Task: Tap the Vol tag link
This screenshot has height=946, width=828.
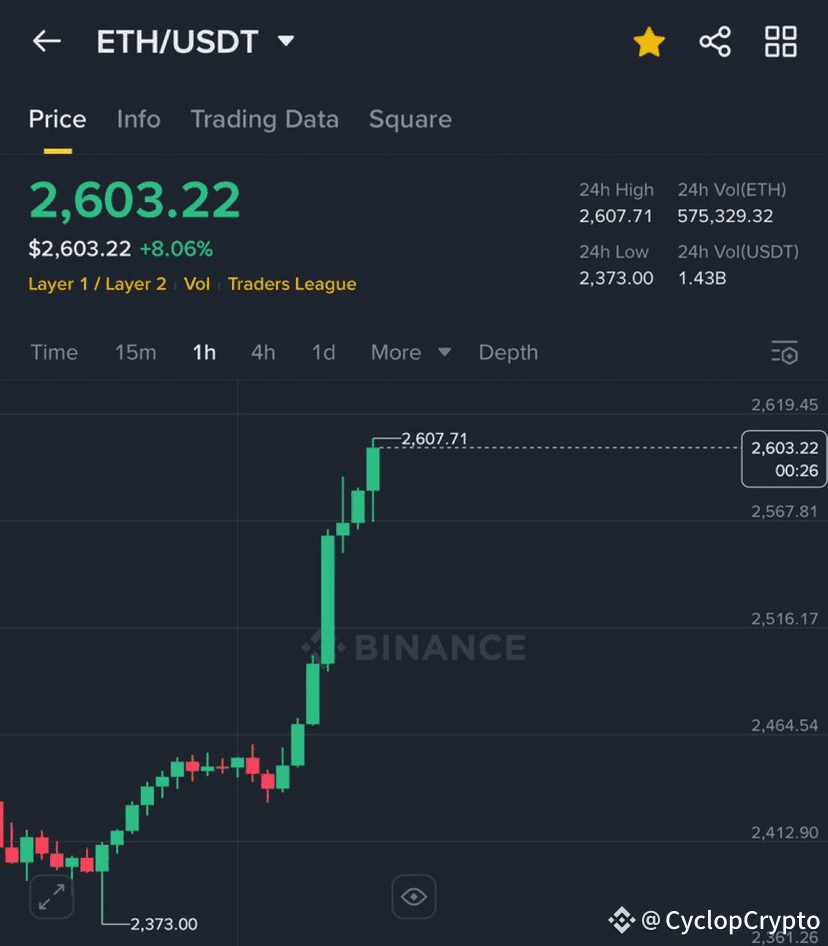Action: coord(197,284)
